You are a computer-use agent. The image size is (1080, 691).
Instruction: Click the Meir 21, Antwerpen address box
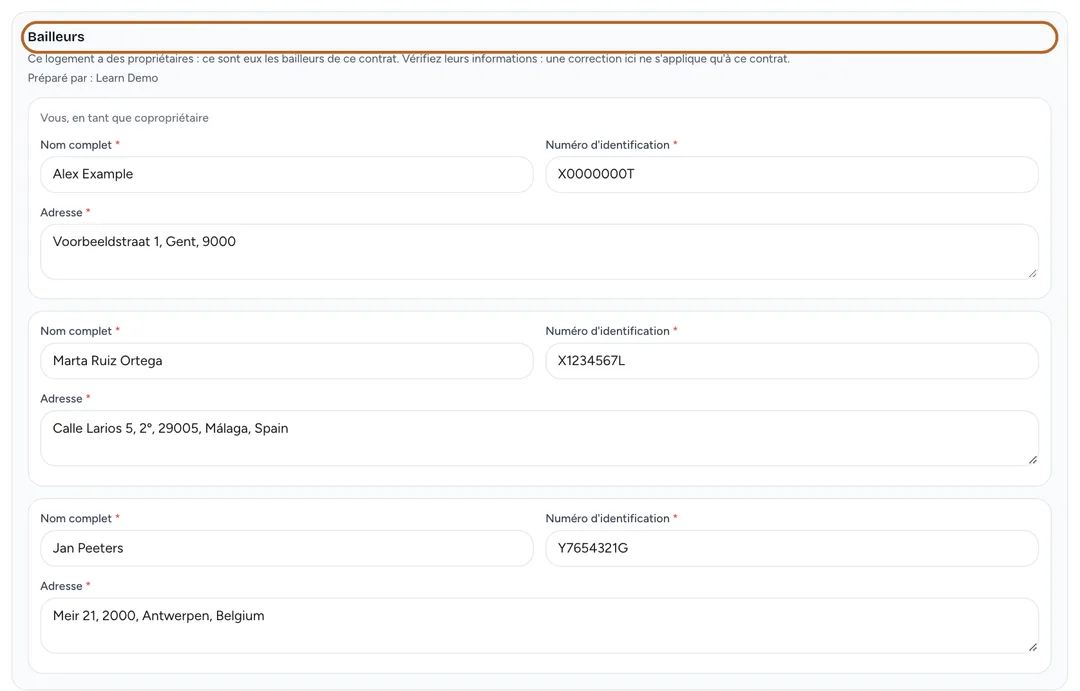(539, 626)
